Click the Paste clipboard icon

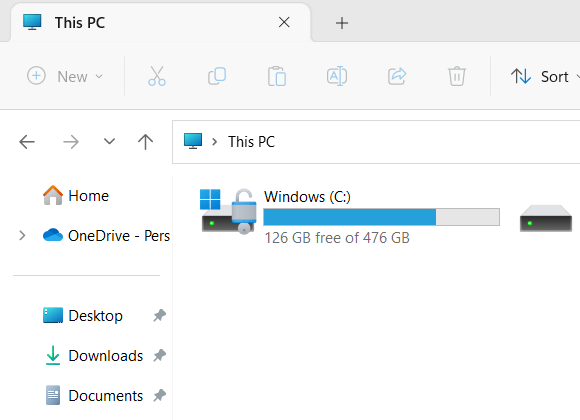277,76
